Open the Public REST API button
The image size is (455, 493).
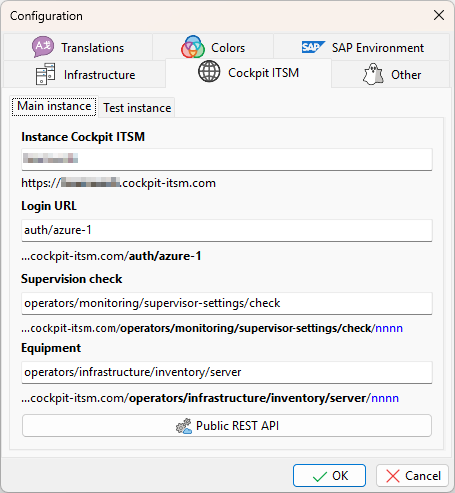[x=227, y=426]
